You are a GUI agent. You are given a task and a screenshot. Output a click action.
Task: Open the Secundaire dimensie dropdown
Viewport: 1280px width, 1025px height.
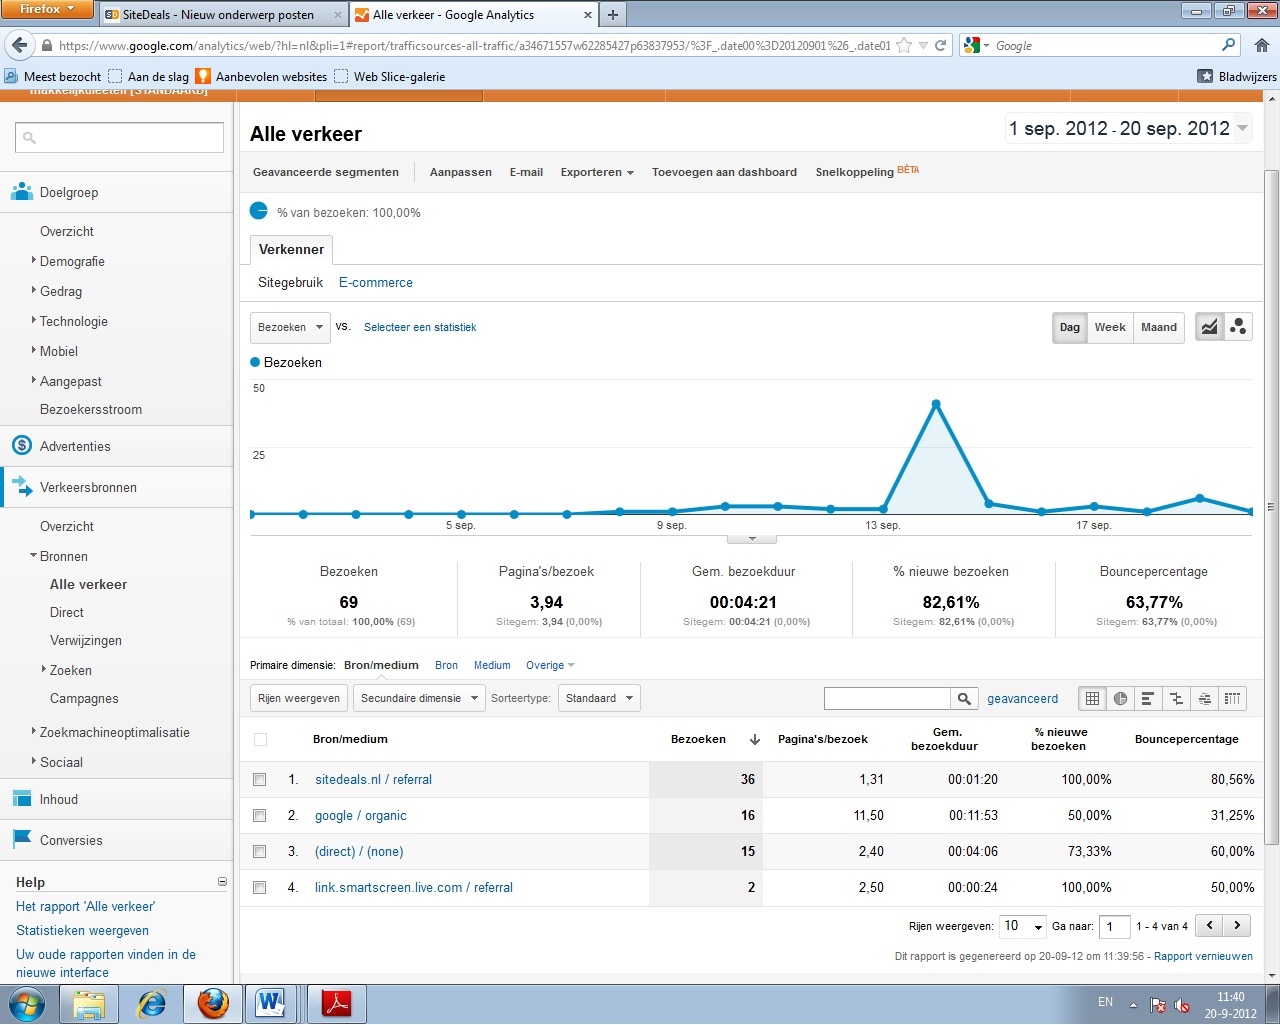click(x=418, y=698)
